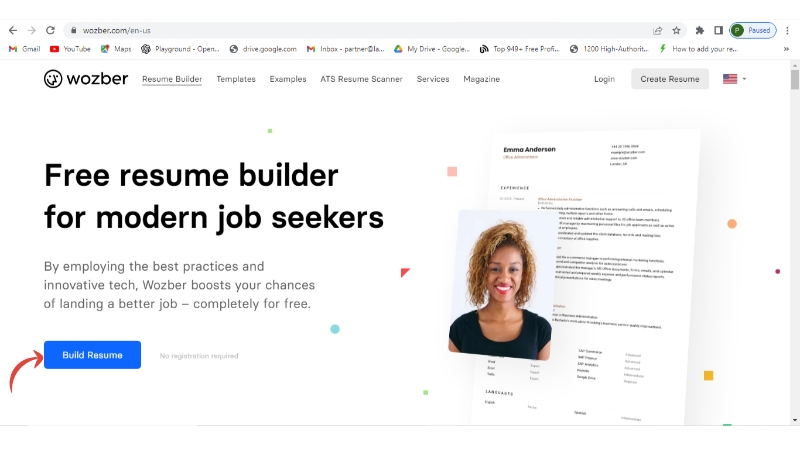This screenshot has width=800, height=449.
Task: Open the side panel icon
Action: 718,31
